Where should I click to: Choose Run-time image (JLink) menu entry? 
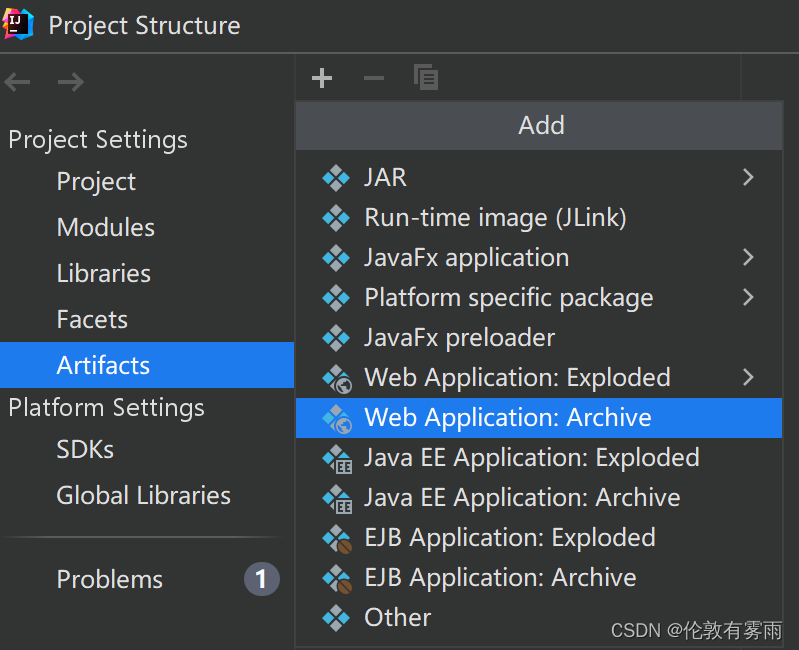(539, 218)
